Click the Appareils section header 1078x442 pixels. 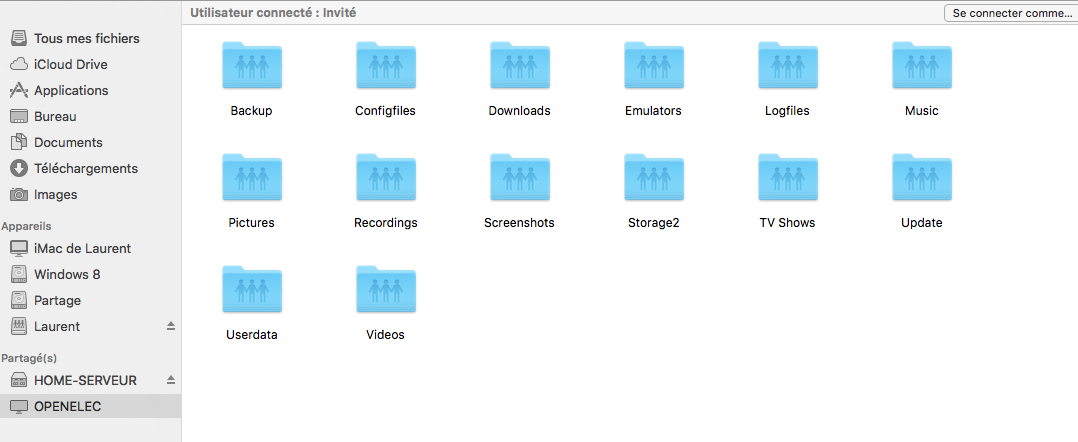pyautogui.click(x=27, y=226)
